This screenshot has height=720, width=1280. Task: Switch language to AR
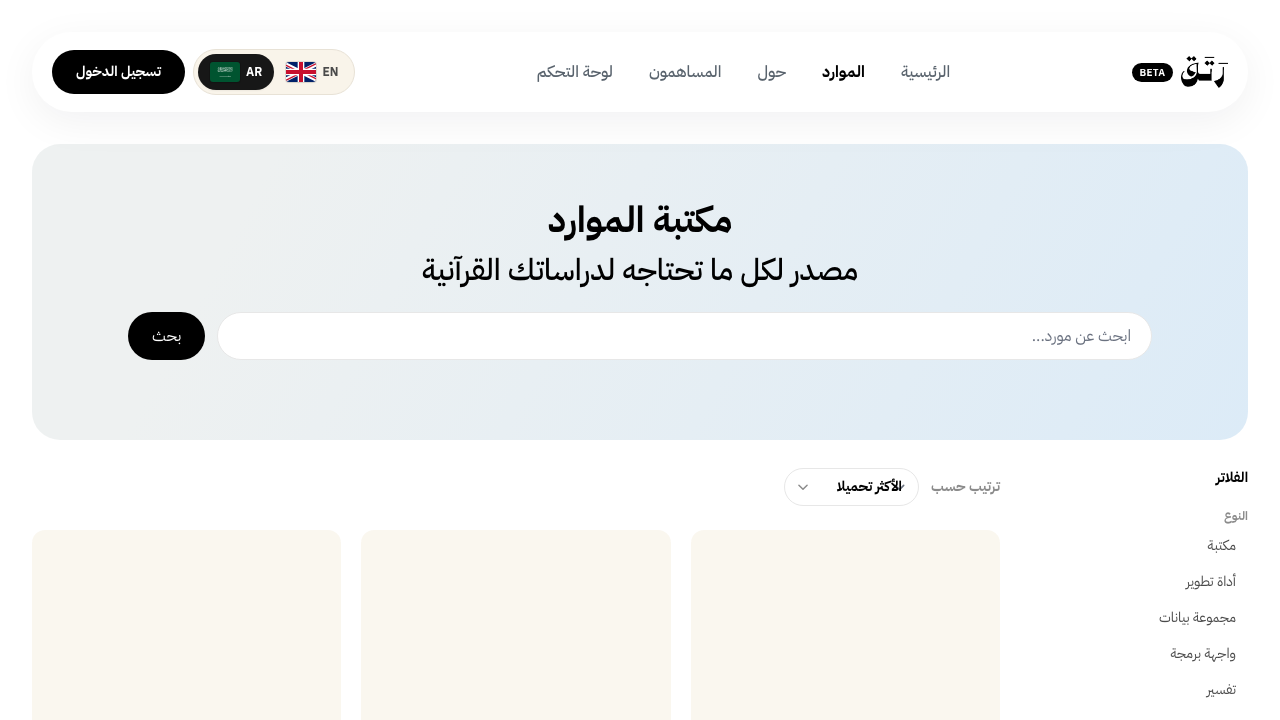pyautogui.click(x=236, y=72)
